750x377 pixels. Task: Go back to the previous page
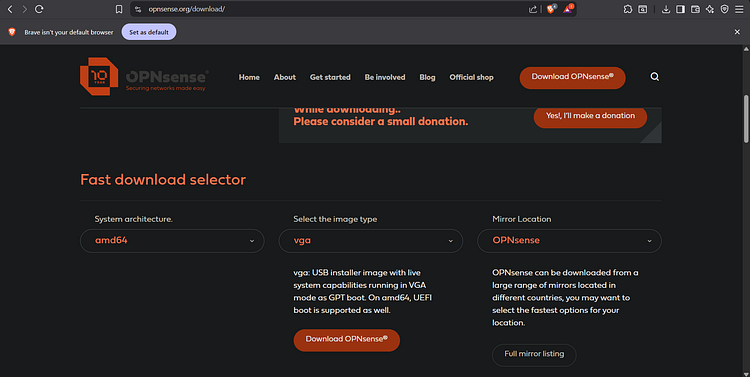coord(10,9)
